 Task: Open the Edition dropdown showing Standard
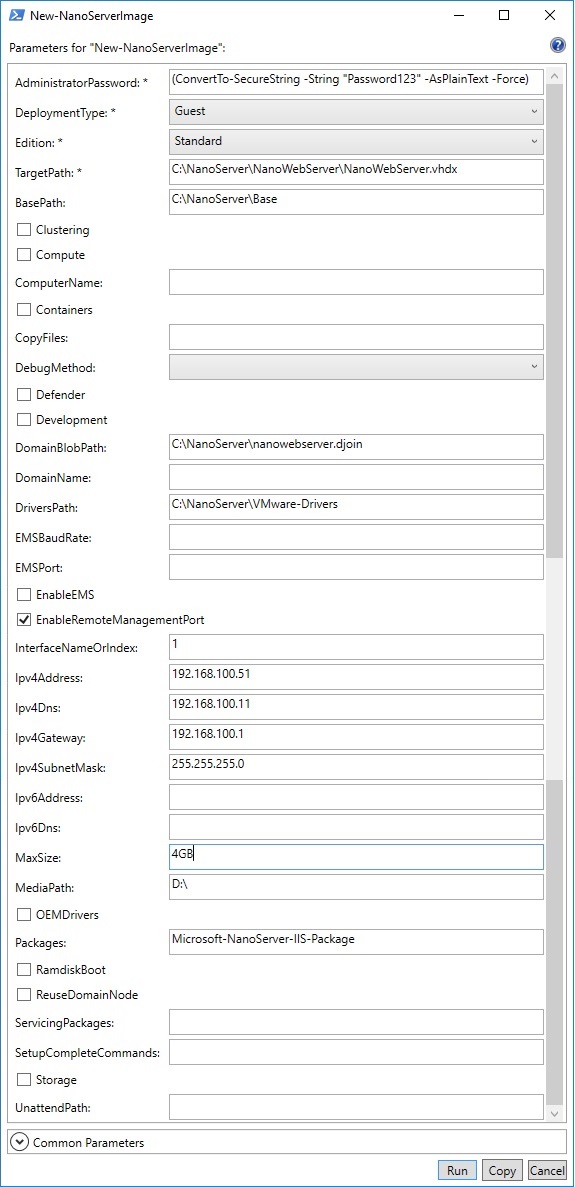356,141
